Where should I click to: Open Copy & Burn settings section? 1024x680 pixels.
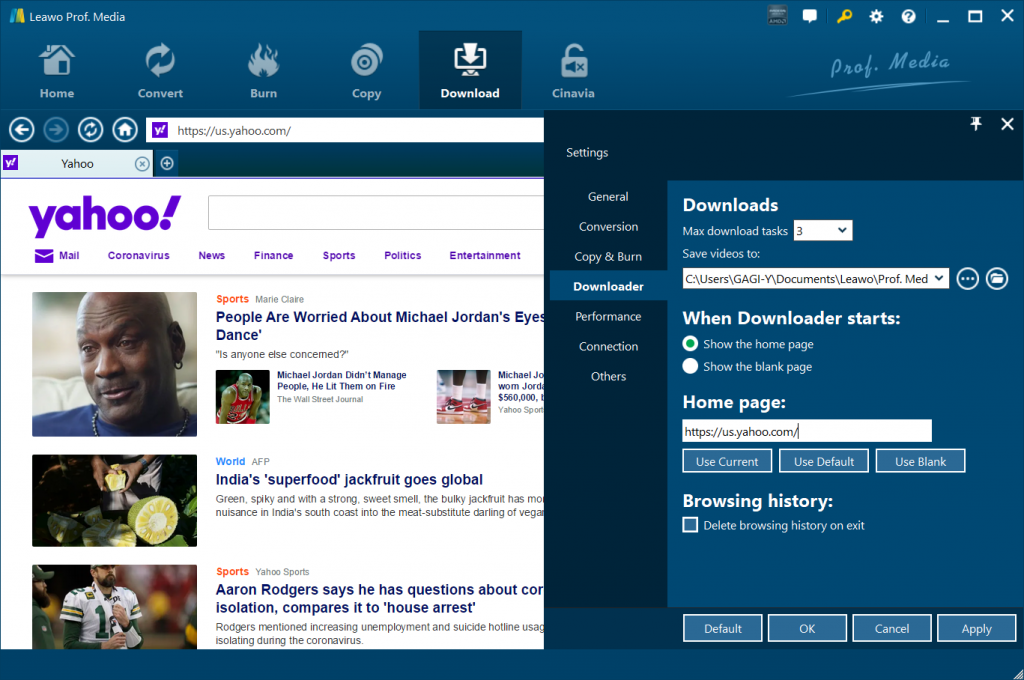[x=608, y=257]
